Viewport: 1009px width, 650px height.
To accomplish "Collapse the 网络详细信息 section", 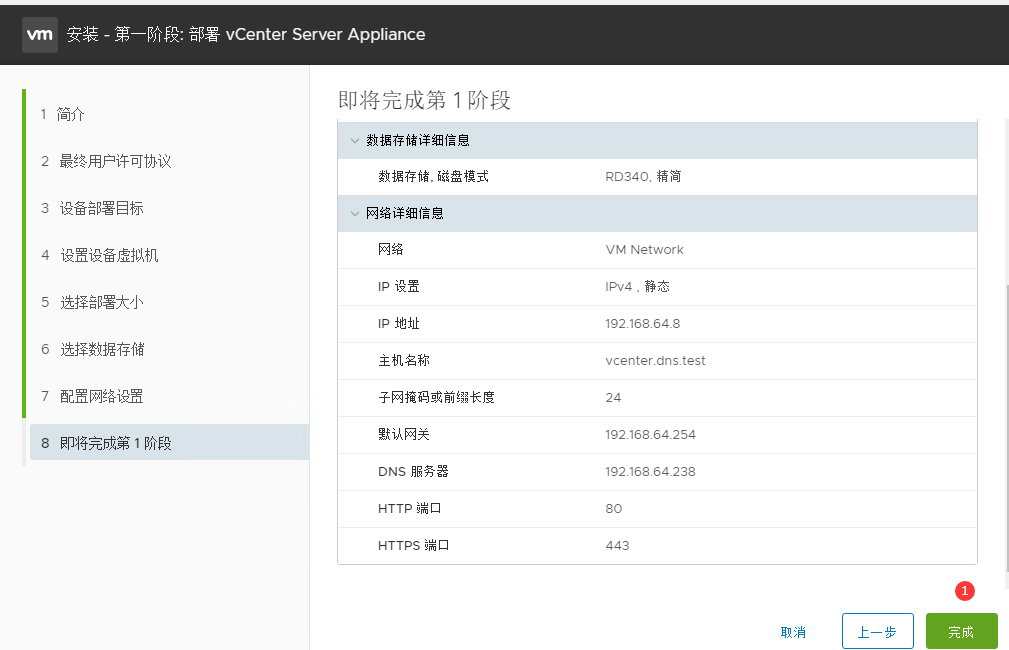I will pos(355,214).
